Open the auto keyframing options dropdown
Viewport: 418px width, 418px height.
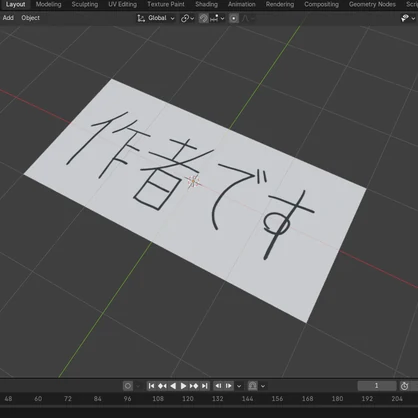tap(138, 386)
